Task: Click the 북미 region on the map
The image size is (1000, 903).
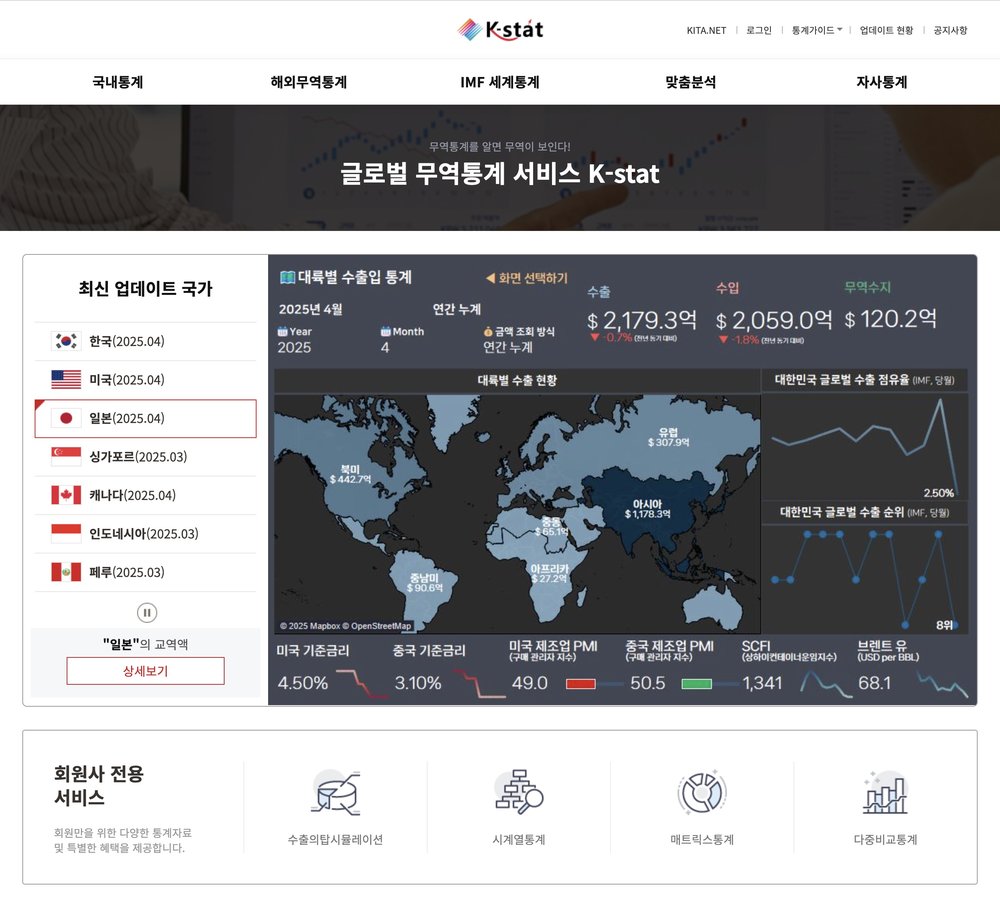Action: [x=350, y=474]
